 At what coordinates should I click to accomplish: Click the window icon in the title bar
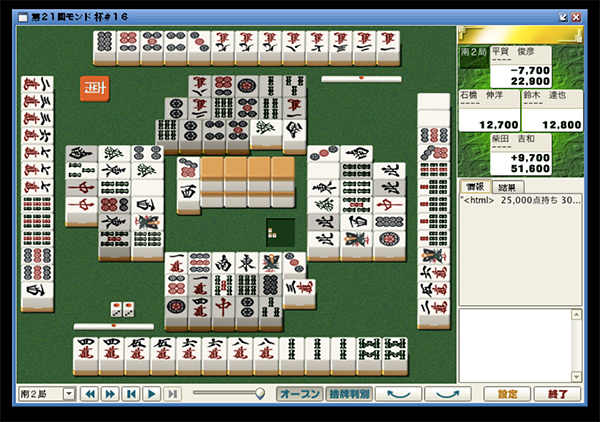point(23,17)
